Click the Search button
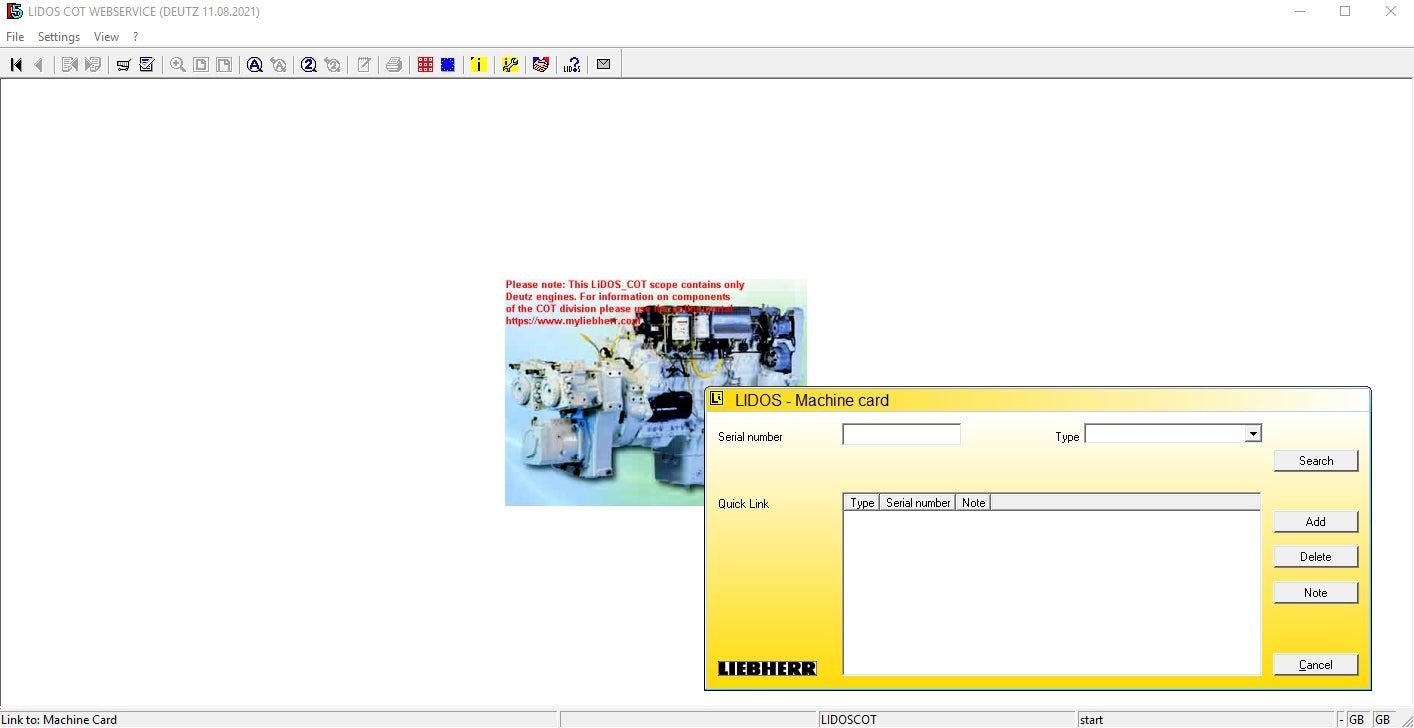The width and height of the screenshot is (1414, 728). (1316, 461)
